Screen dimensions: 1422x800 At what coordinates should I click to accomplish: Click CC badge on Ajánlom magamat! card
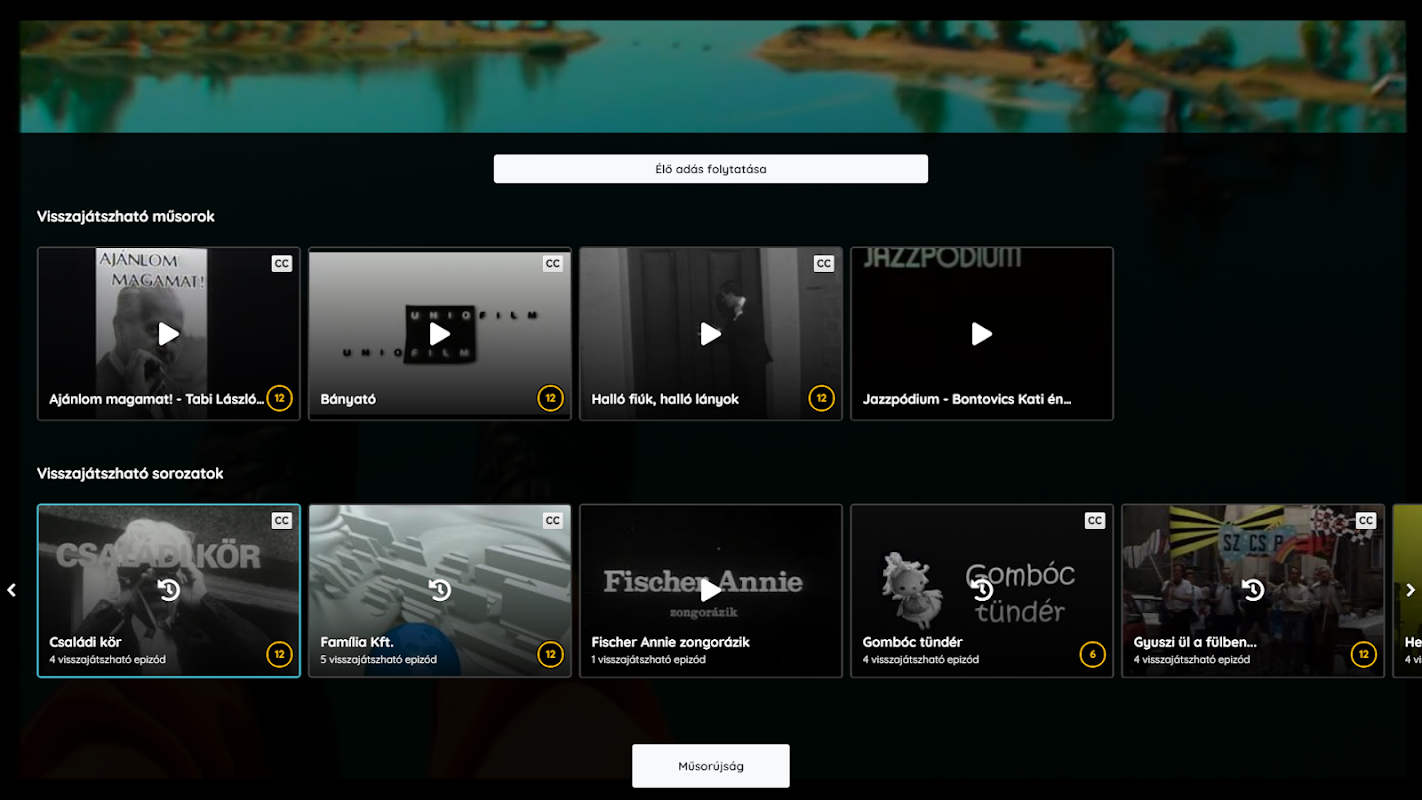(282, 264)
